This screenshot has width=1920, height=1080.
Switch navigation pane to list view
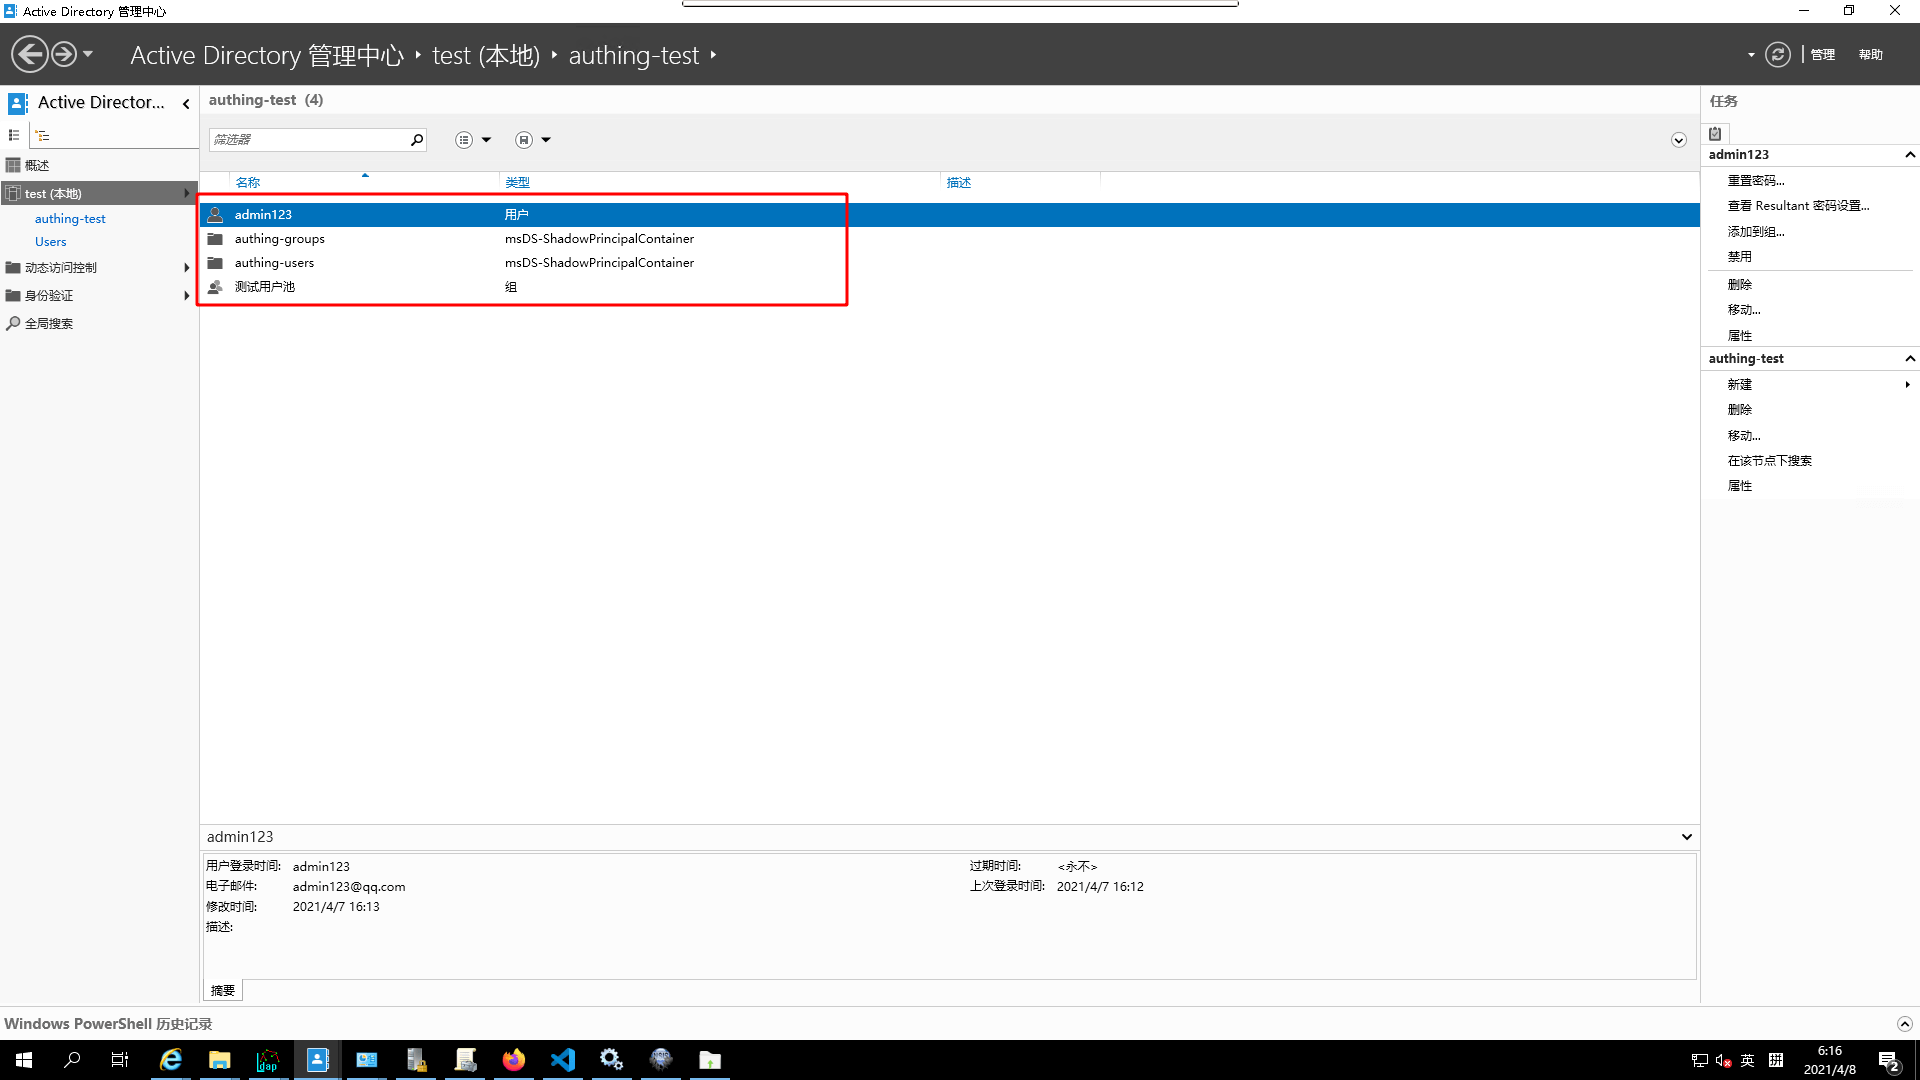pos(14,135)
